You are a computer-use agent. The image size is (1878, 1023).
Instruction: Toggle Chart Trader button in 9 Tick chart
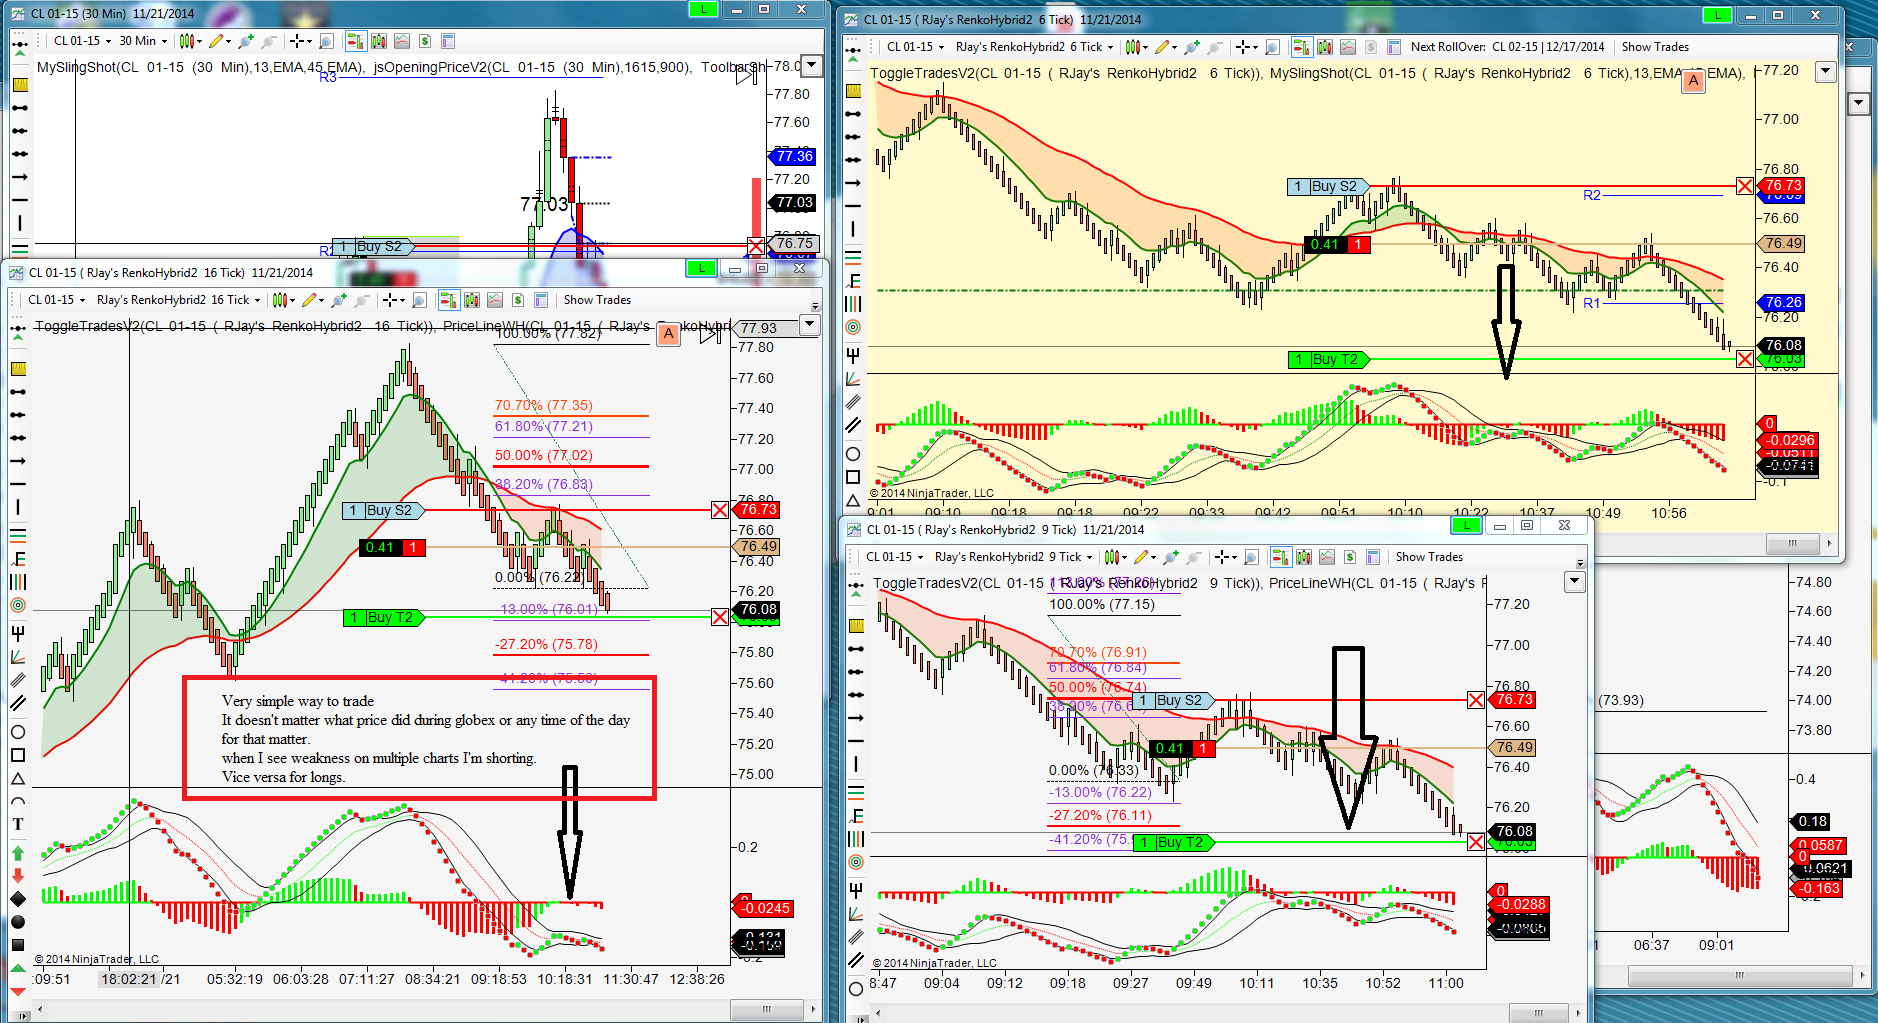click(1280, 557)
